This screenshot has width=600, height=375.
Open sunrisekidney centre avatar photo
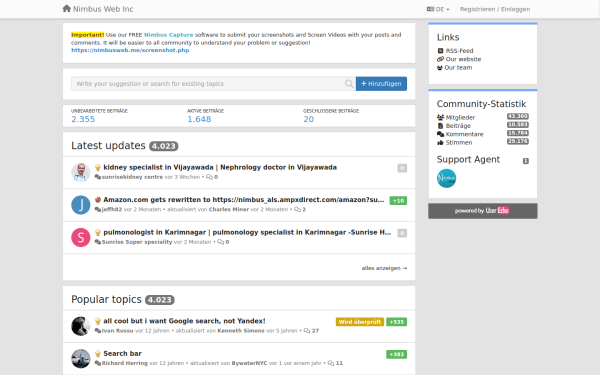click(x=81, y=172)
